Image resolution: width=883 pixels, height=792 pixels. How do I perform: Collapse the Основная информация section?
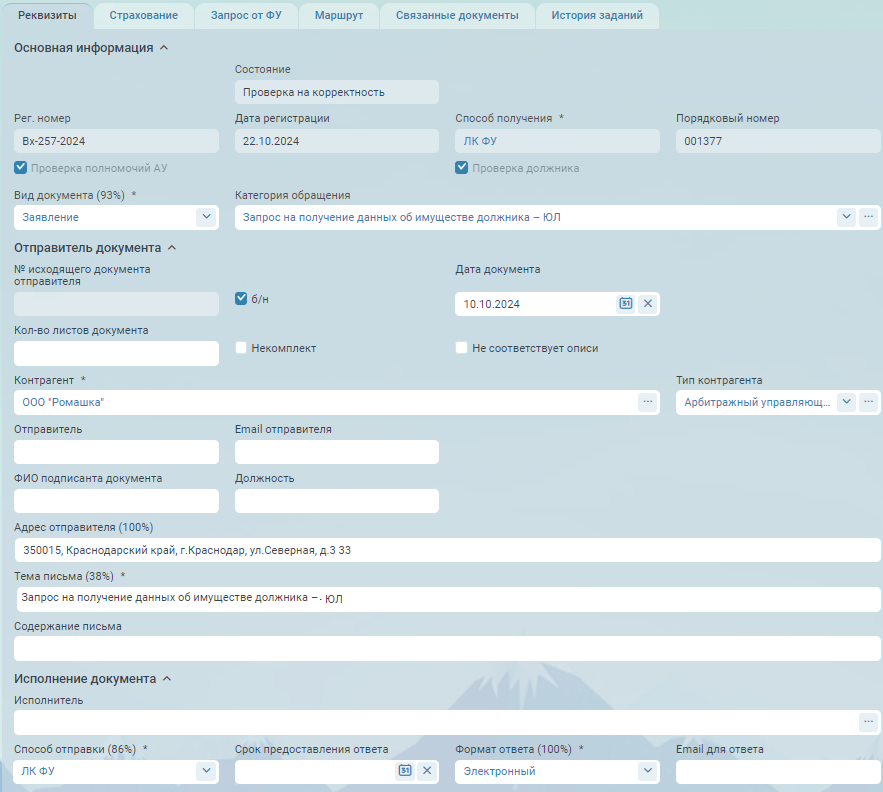164,48
